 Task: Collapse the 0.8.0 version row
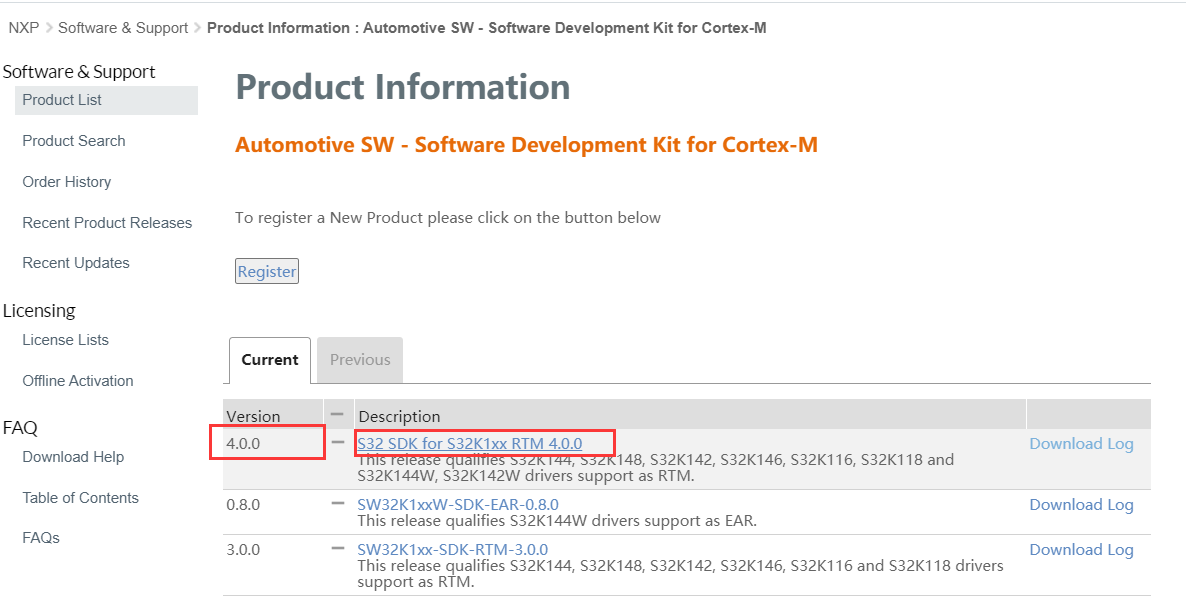(x=338, y=504)
